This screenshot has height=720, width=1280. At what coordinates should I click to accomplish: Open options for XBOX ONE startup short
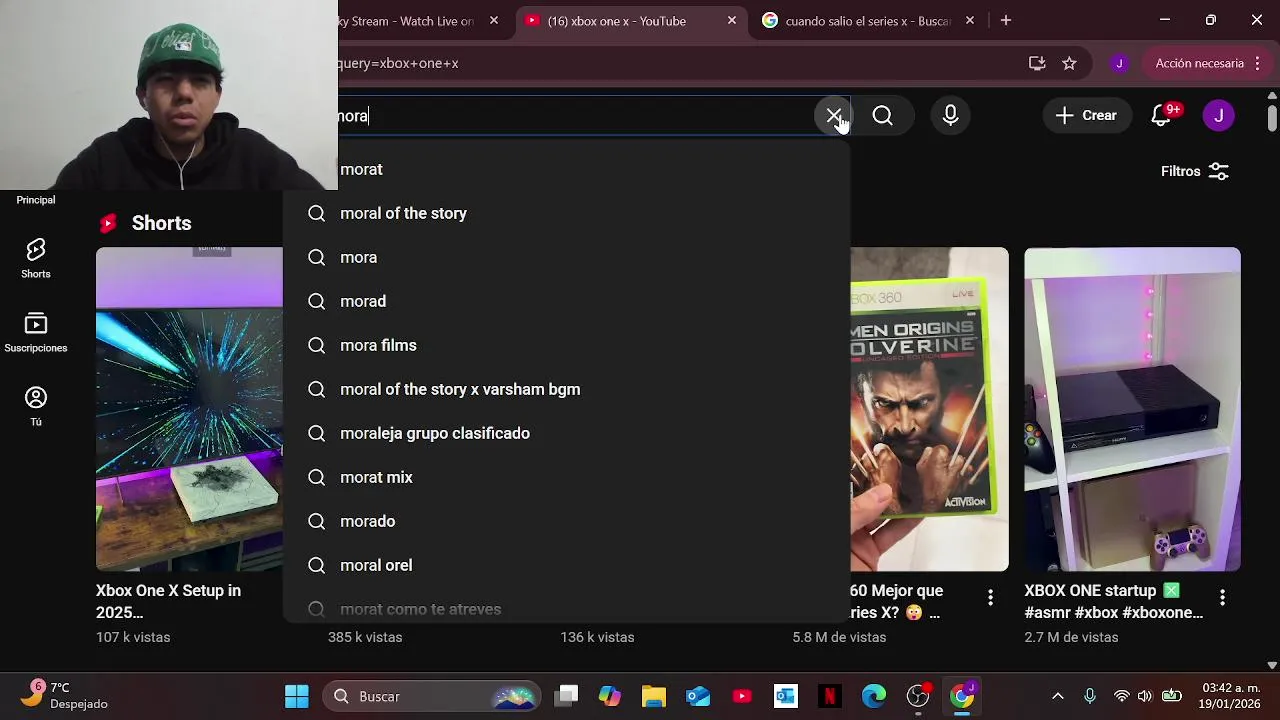coord(1222,597)
